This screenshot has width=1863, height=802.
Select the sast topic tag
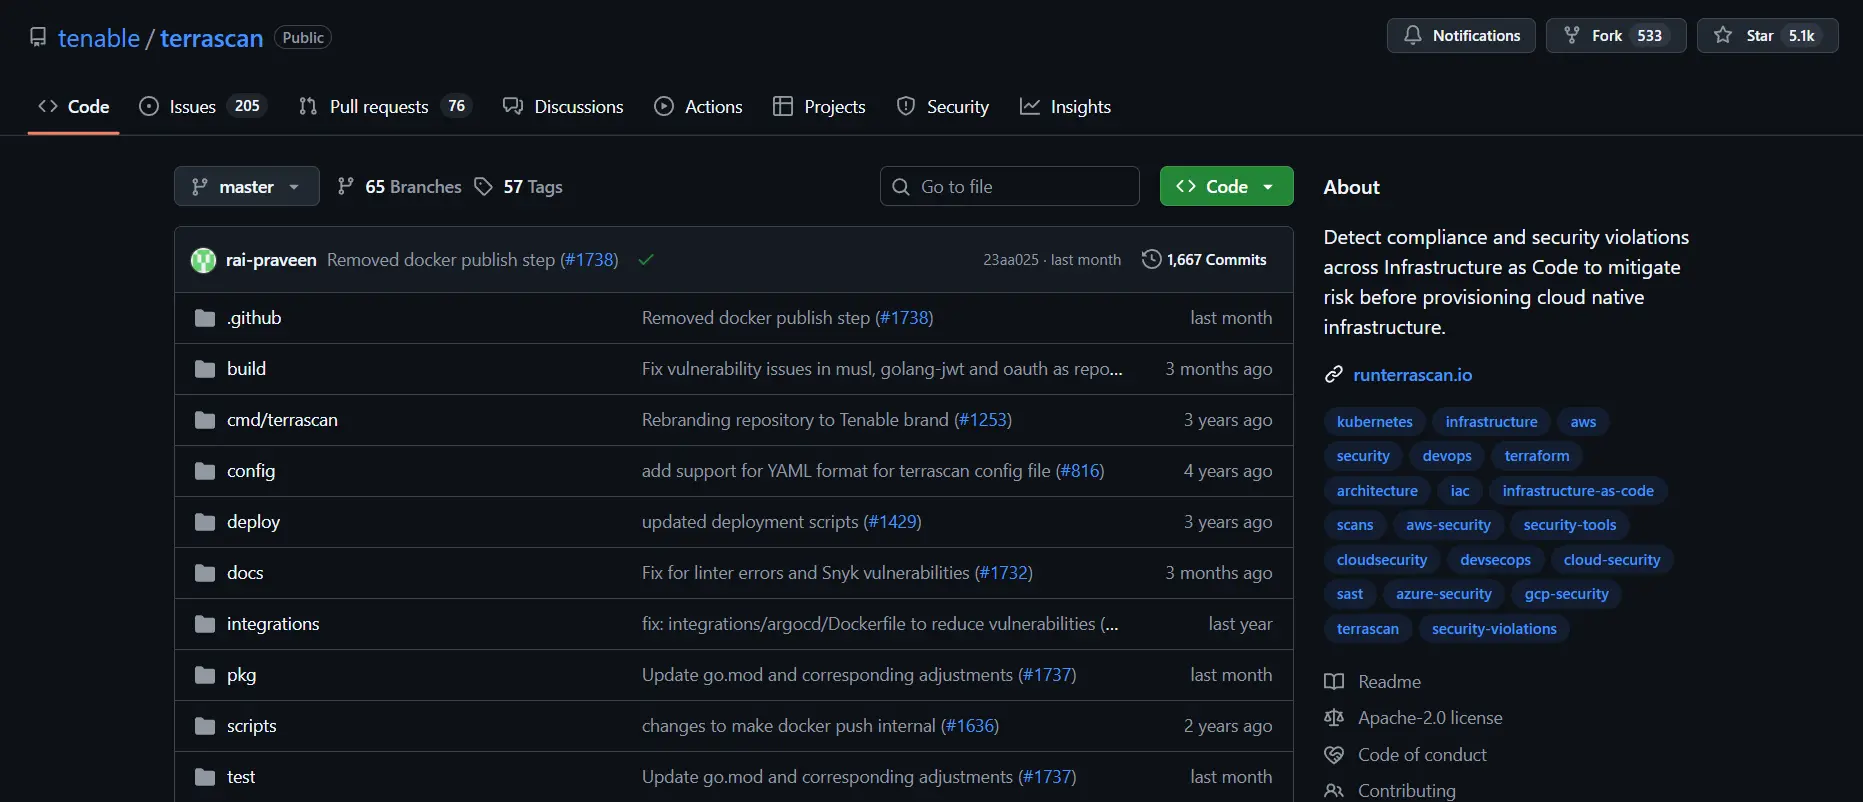point(1350,594)
